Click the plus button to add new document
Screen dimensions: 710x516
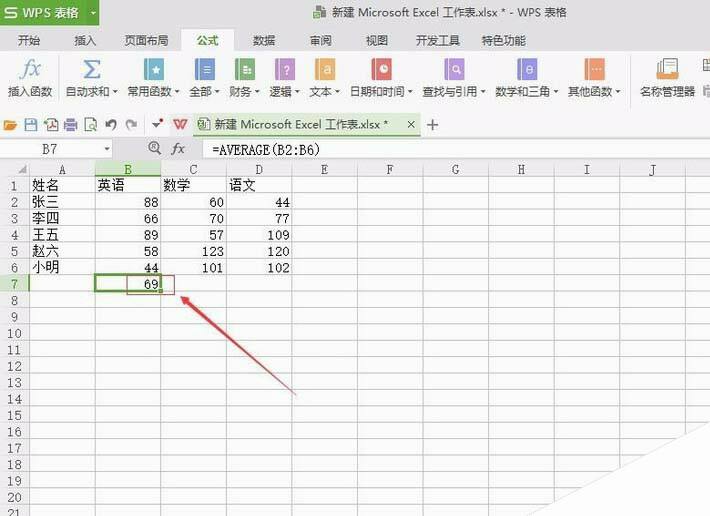pyautogui.click(x=432, y=124)
